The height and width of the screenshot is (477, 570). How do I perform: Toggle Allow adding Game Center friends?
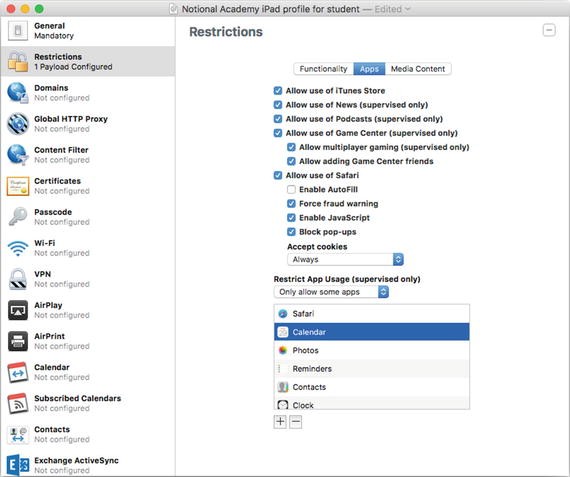tap(291, 161)
